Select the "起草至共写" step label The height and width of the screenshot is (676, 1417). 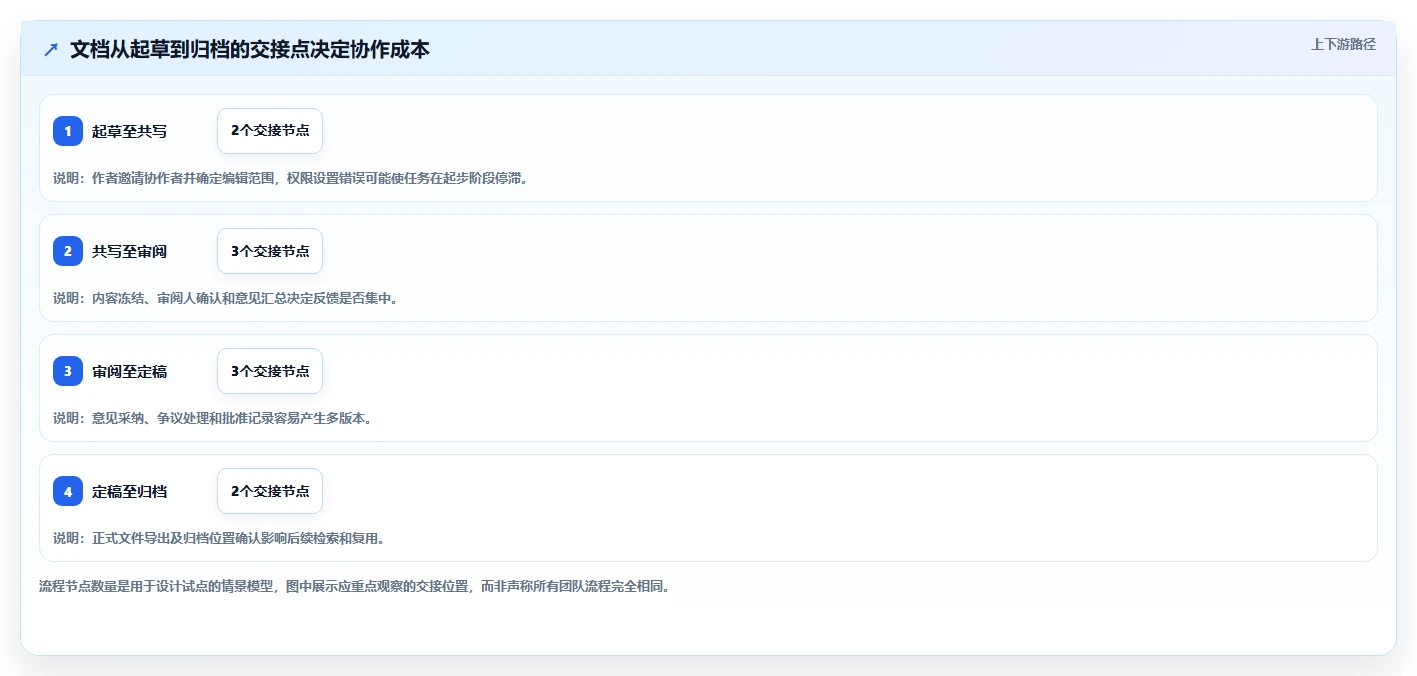pos(129,131)
